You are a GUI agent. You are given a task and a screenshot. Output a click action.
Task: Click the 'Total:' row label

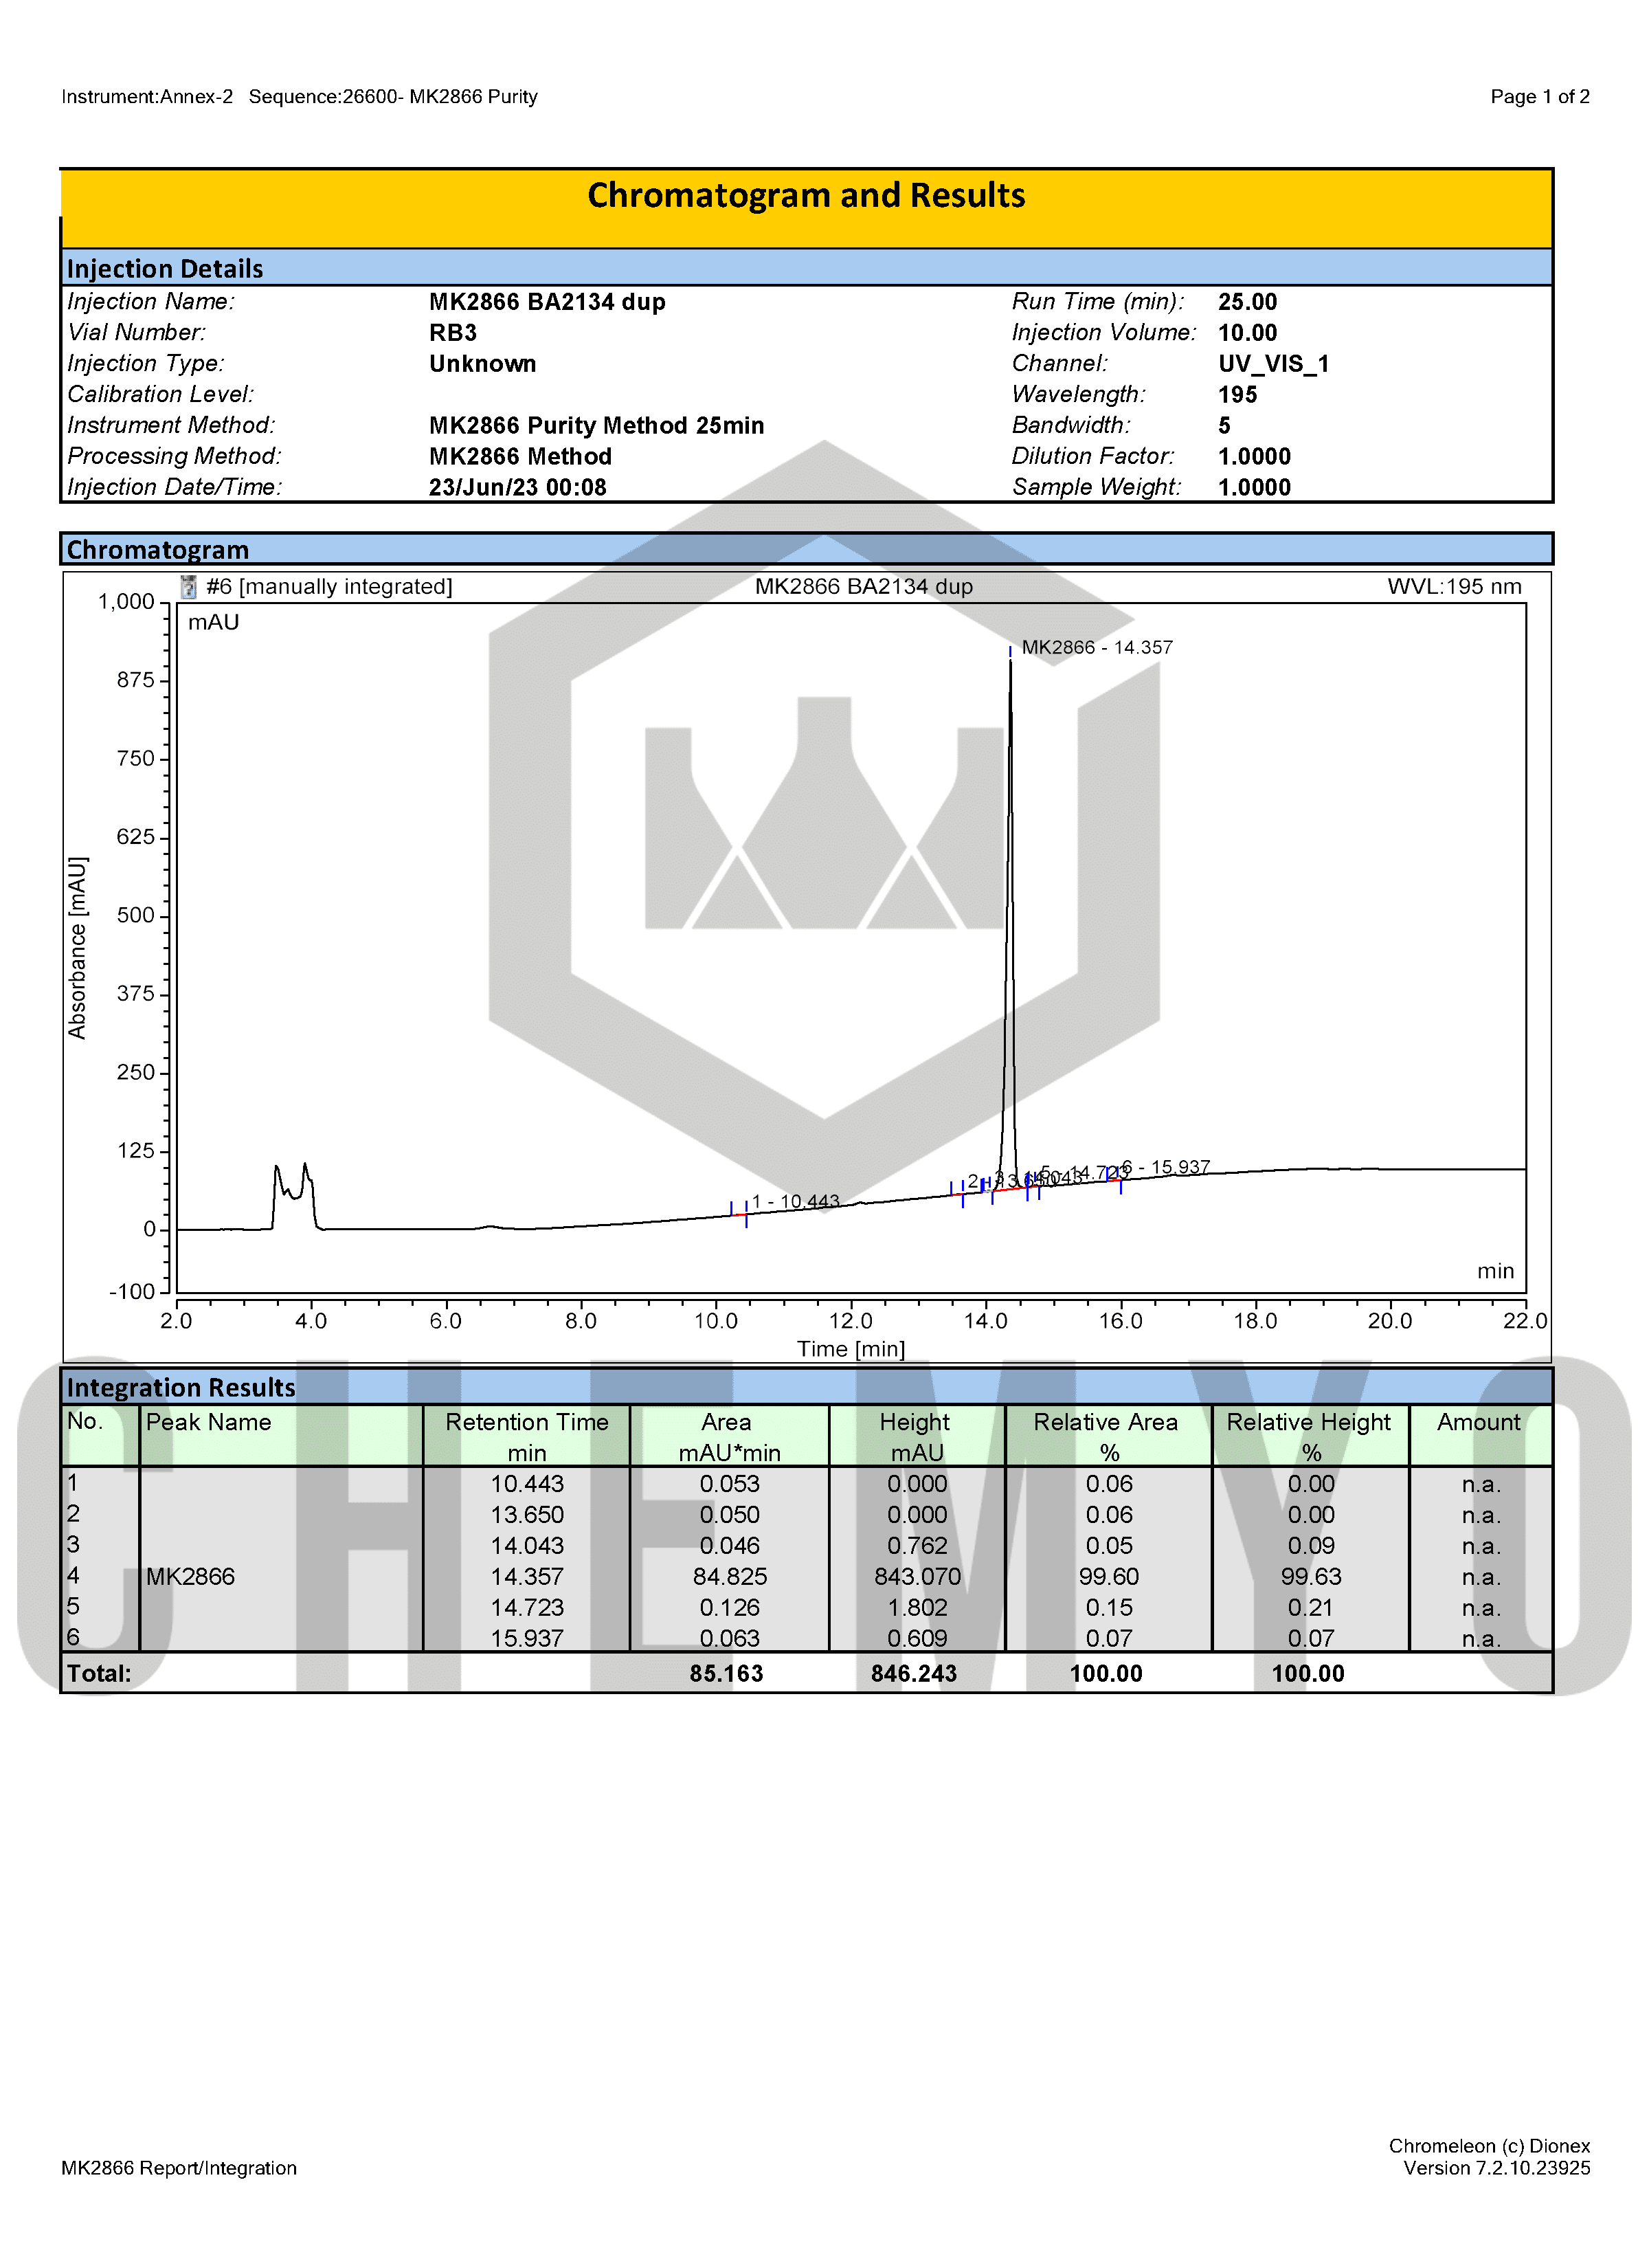(x=99, y=1674)
